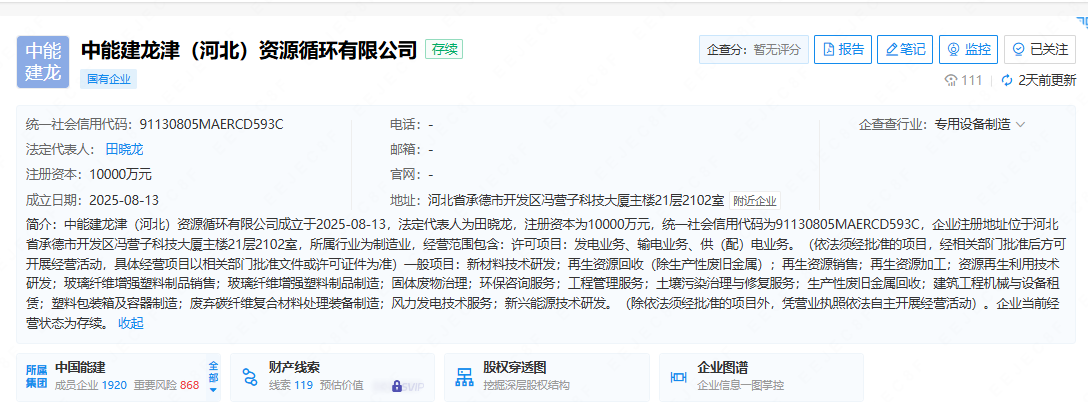Click the 所属集团 label icon

point(37,376)
